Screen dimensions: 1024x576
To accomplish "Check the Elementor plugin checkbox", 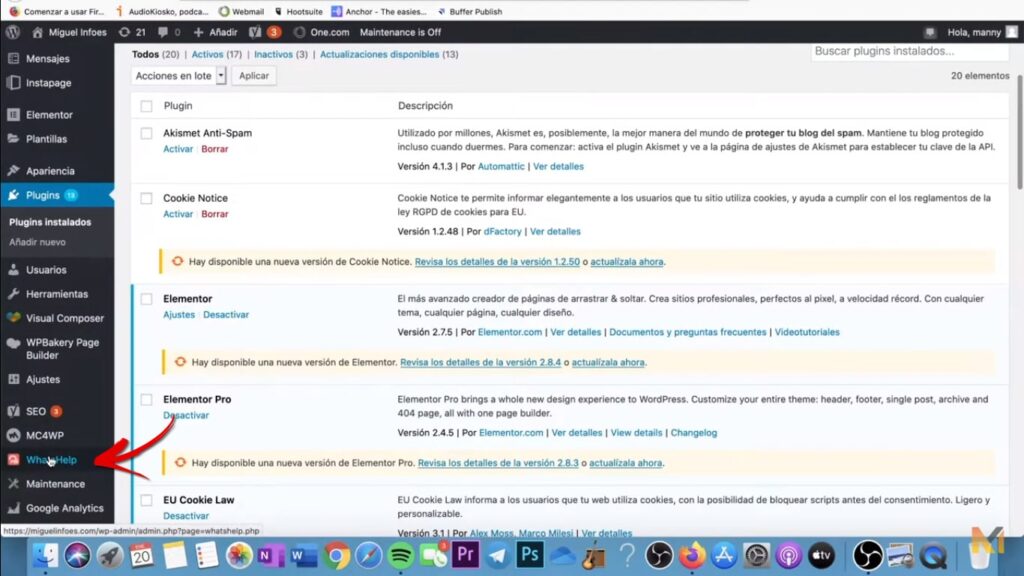I will coord(146,299).
